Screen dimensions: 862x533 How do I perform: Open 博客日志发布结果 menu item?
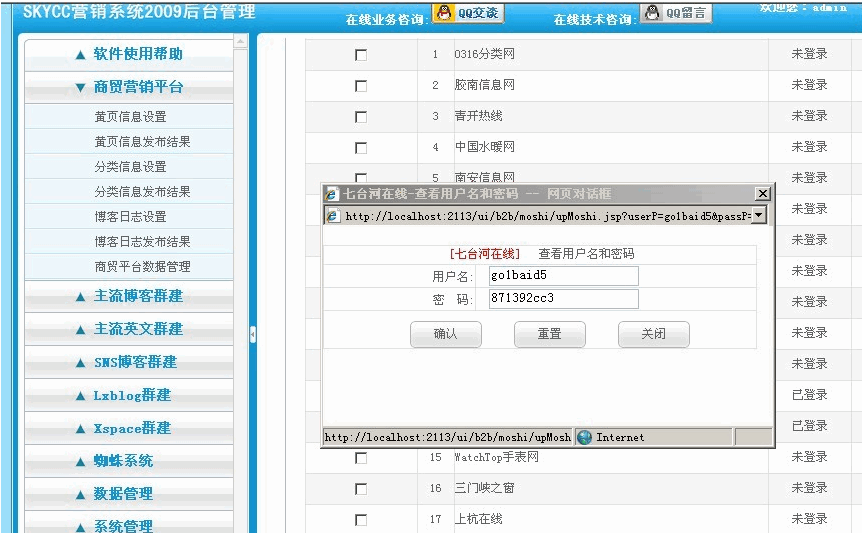point(142,242)
